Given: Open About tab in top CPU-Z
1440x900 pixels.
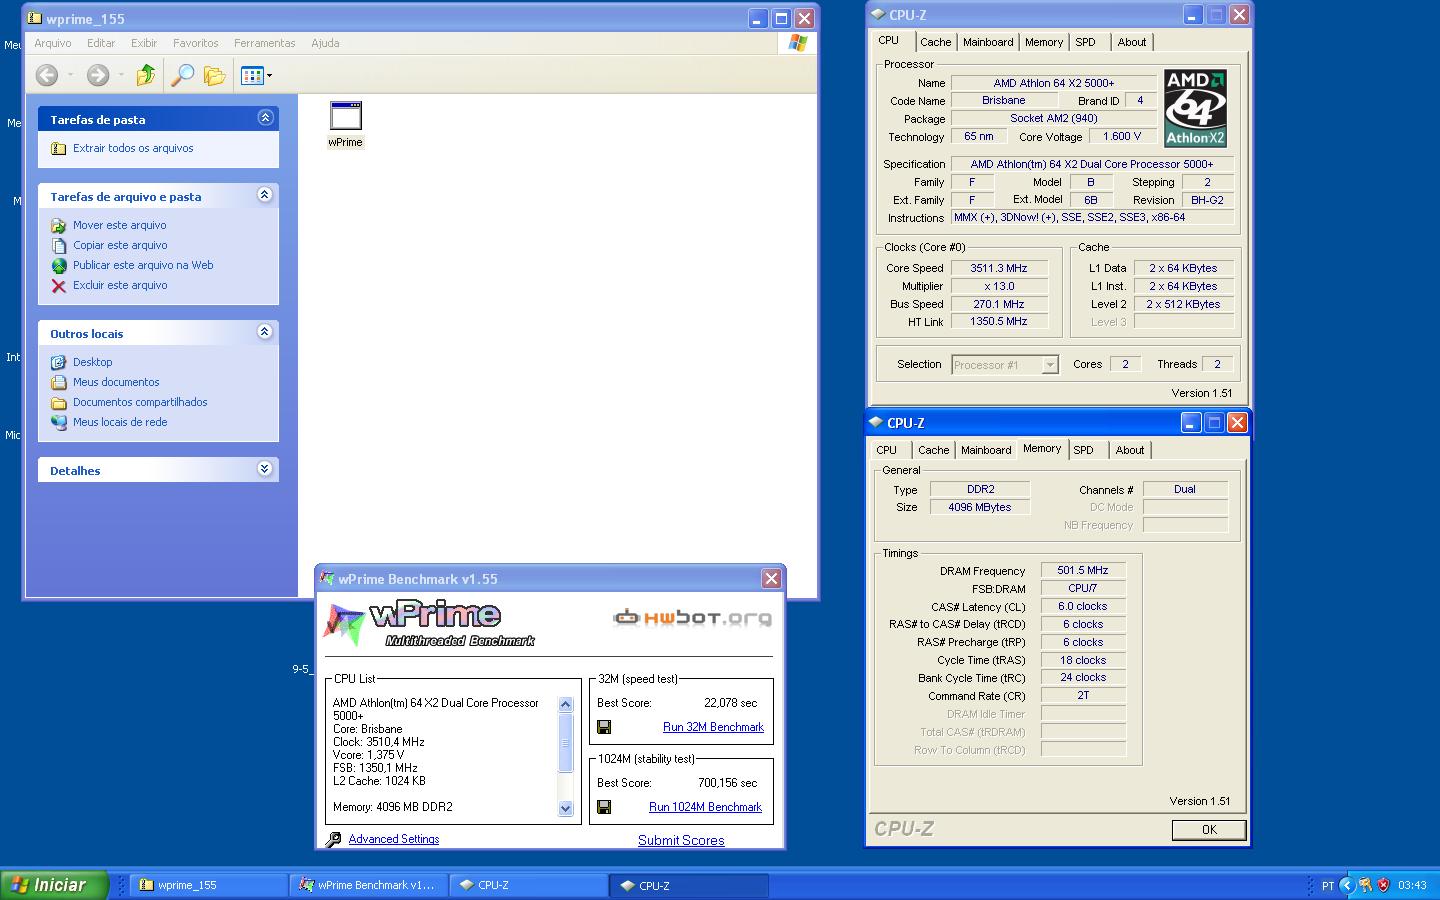Looking at the screenshot, I should pos(1132,42).
